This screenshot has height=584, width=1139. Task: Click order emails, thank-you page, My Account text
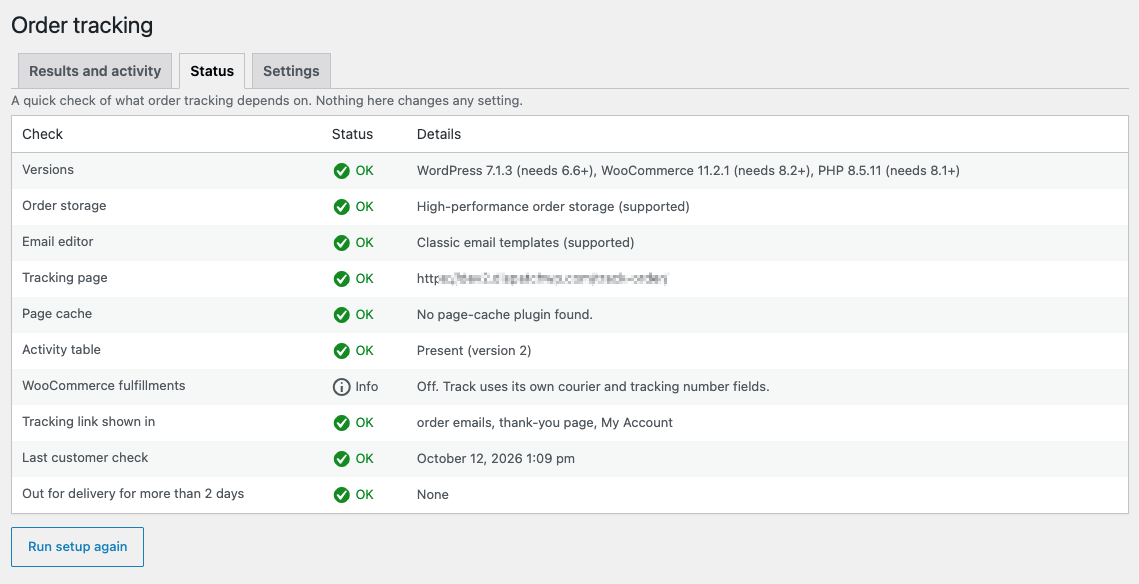point(545,423)
